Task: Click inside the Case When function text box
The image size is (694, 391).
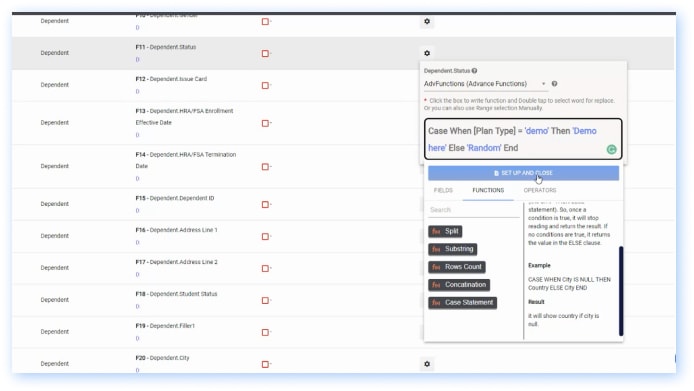Action: tap(523, 139)
